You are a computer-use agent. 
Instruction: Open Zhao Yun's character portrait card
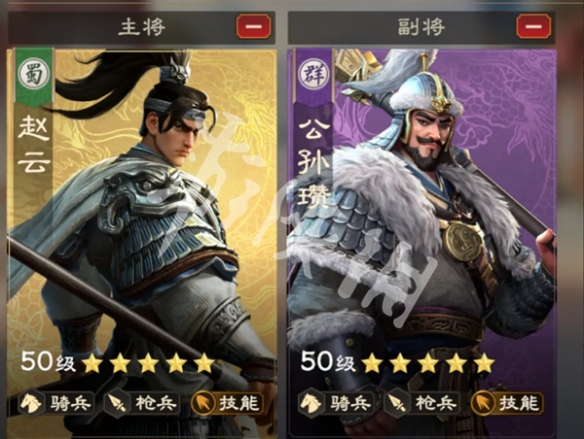[142, 243]
